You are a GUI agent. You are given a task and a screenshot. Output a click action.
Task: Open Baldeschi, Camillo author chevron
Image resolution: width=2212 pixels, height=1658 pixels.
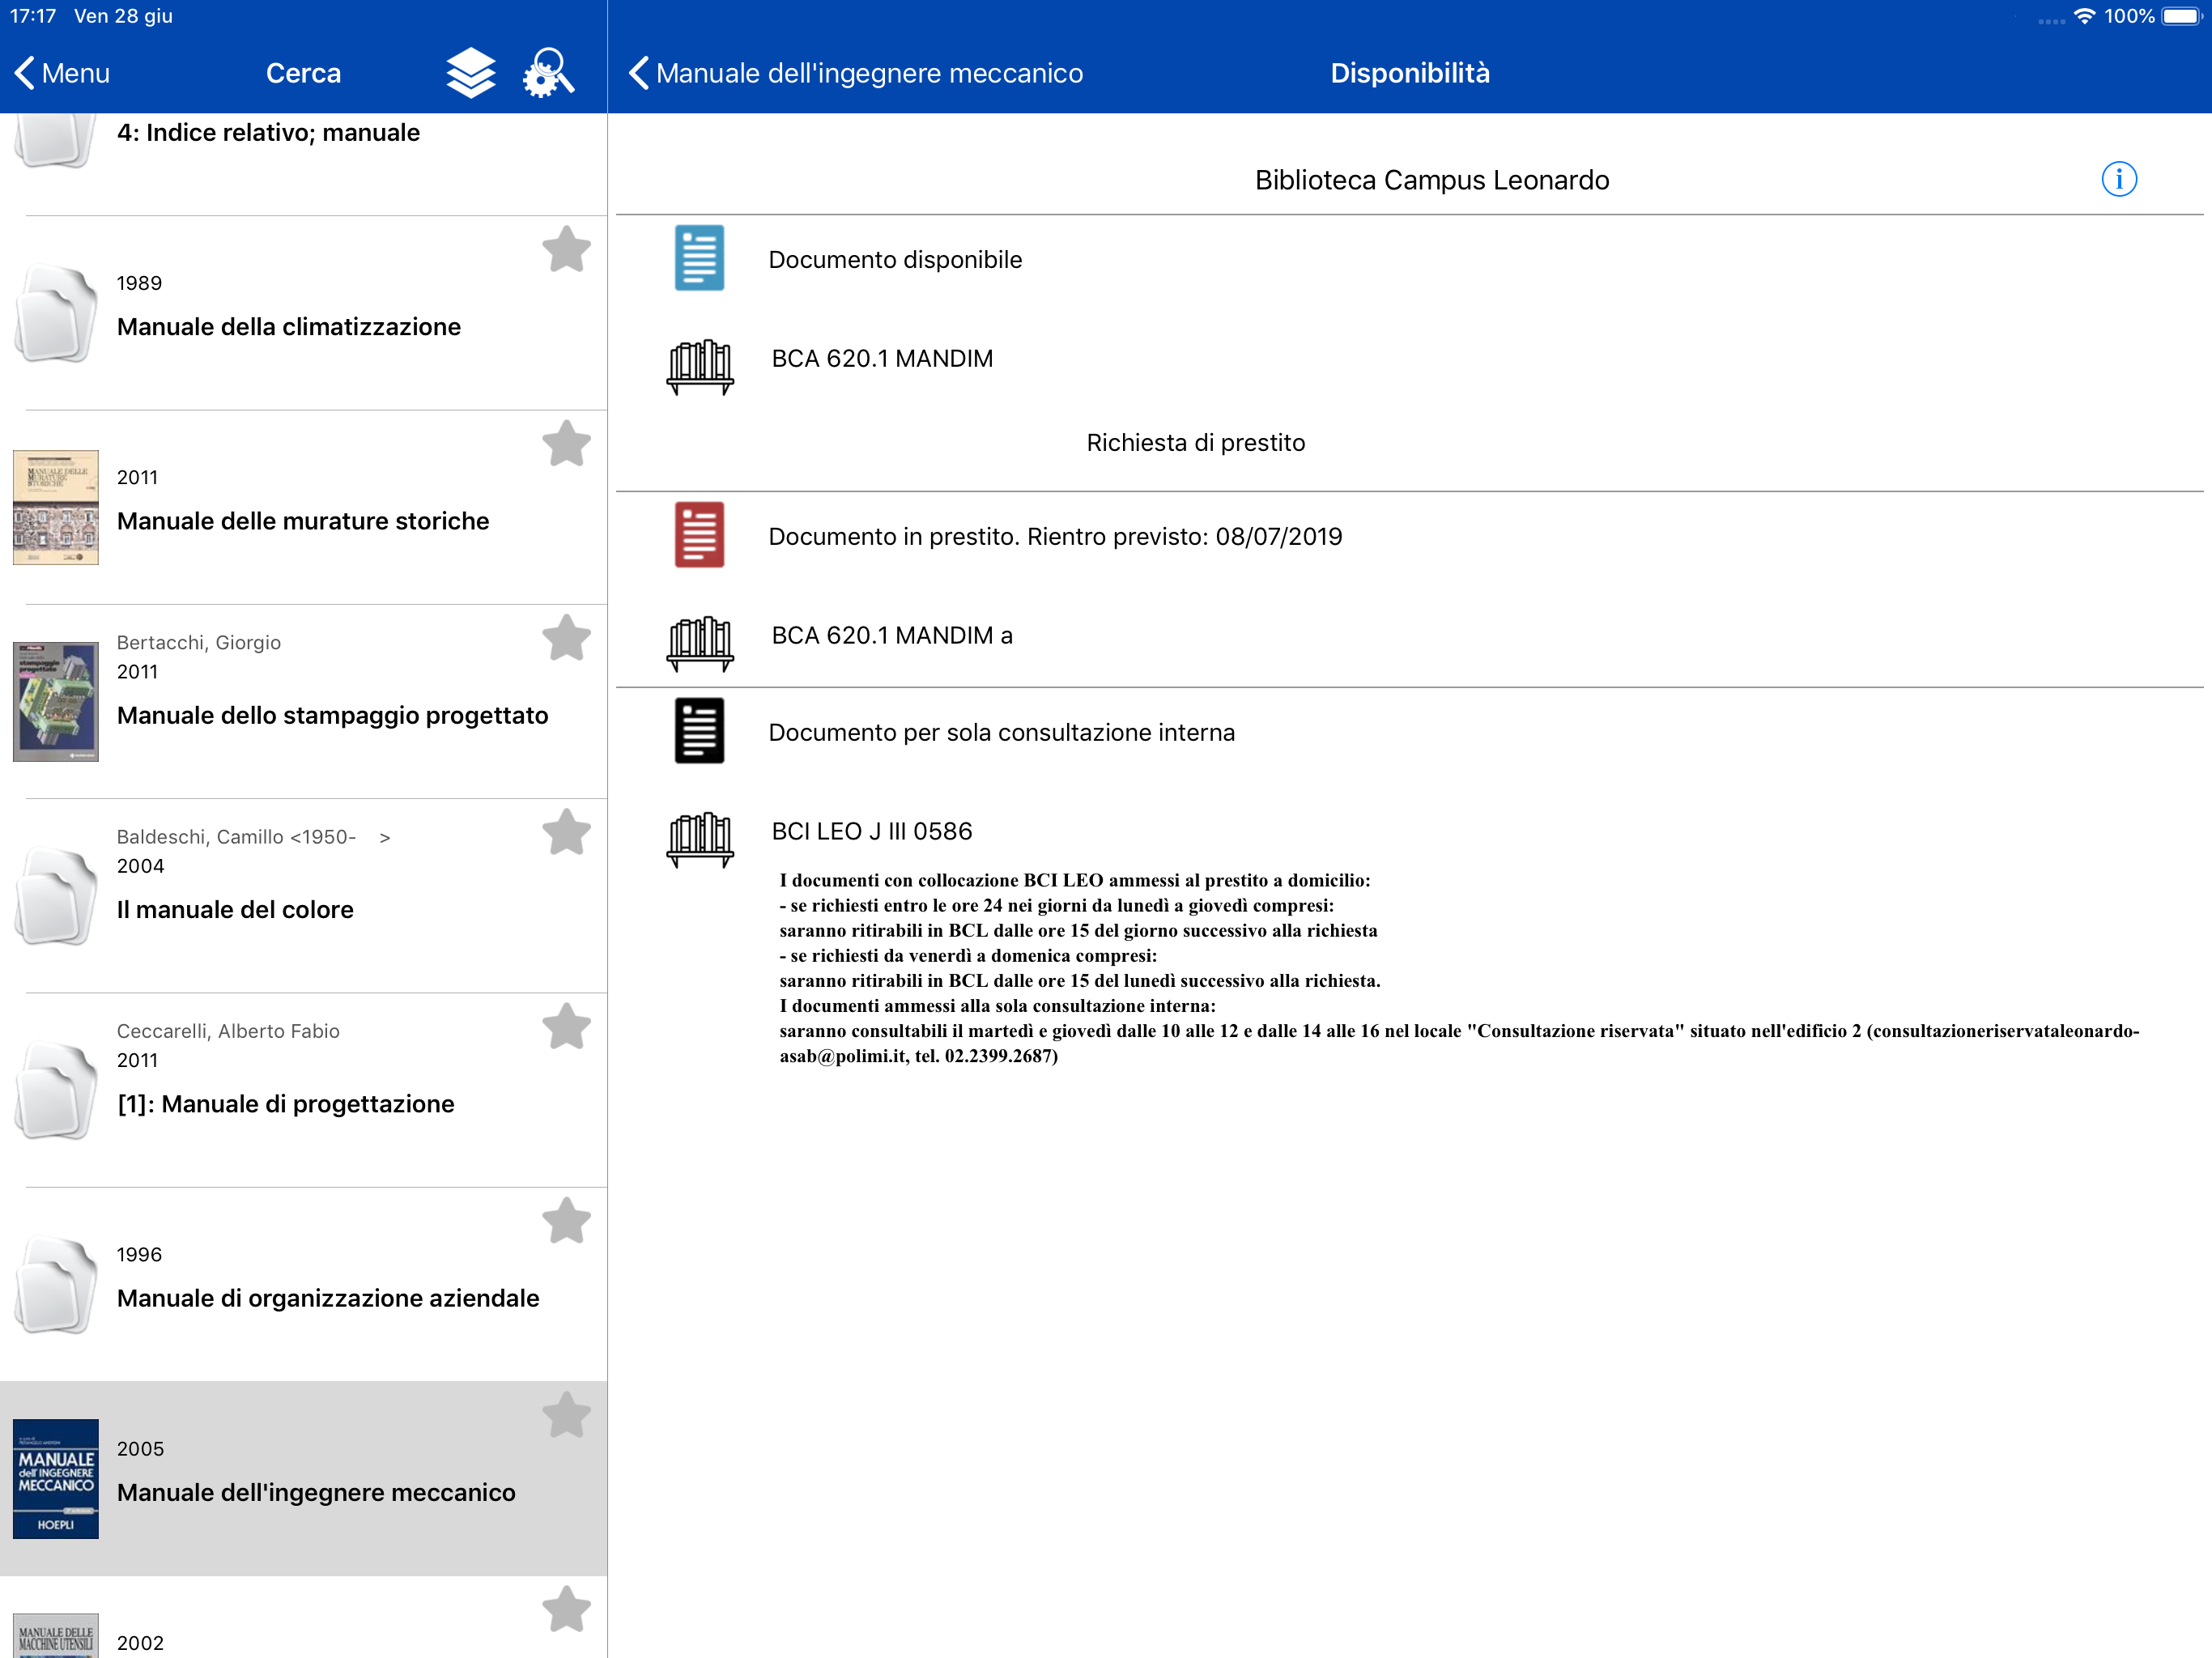[384, 837]
